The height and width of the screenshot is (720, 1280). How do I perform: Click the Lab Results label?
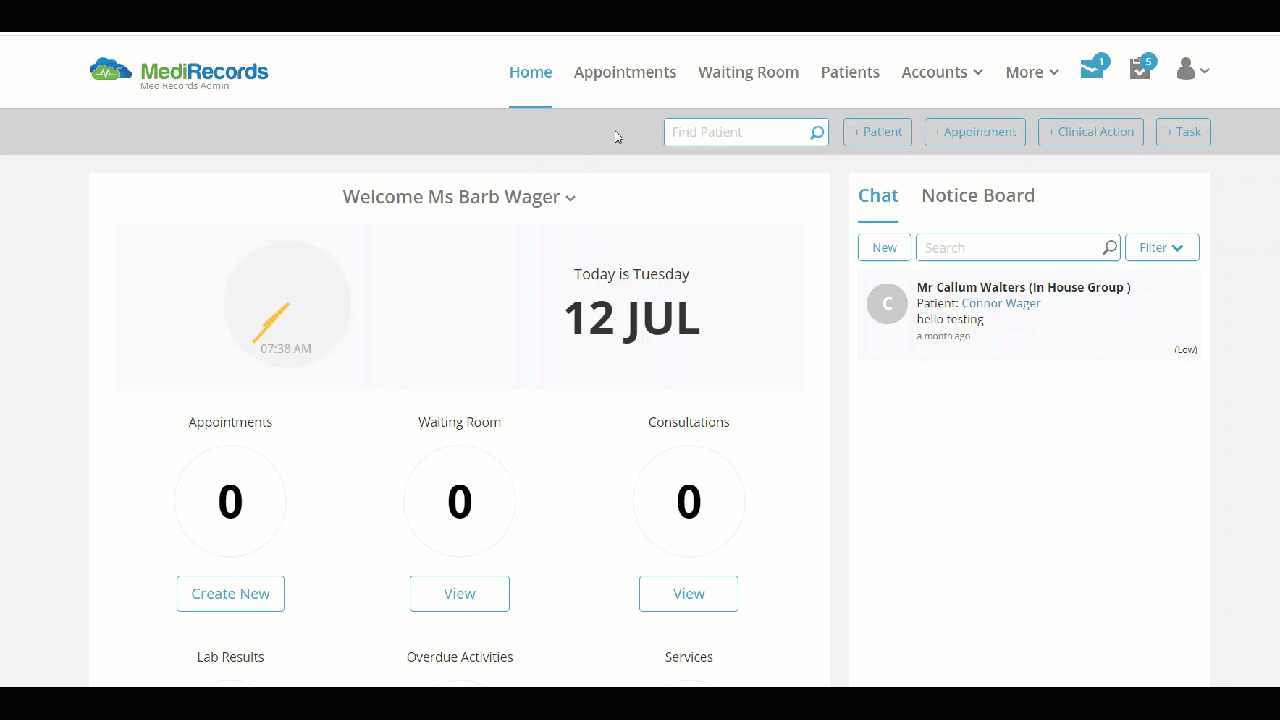(x=231, y=657)
